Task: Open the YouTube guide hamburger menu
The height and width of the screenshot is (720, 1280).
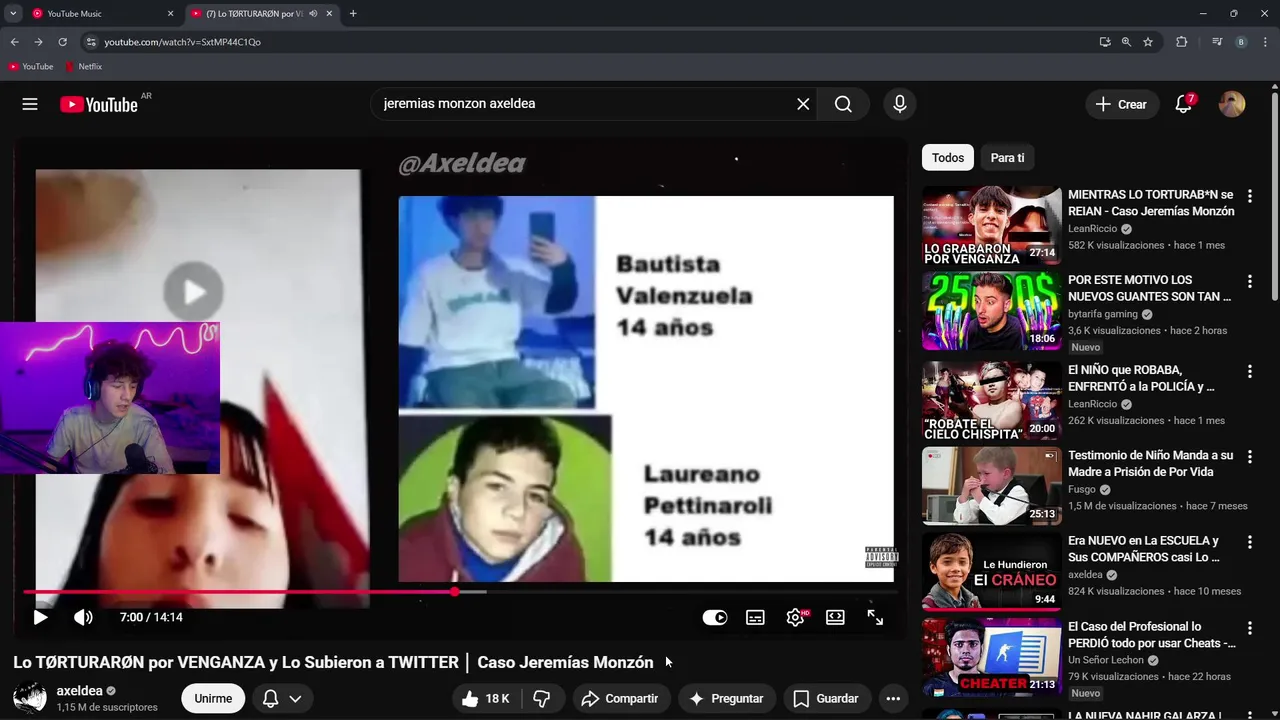Action: [x=30, y=104]
